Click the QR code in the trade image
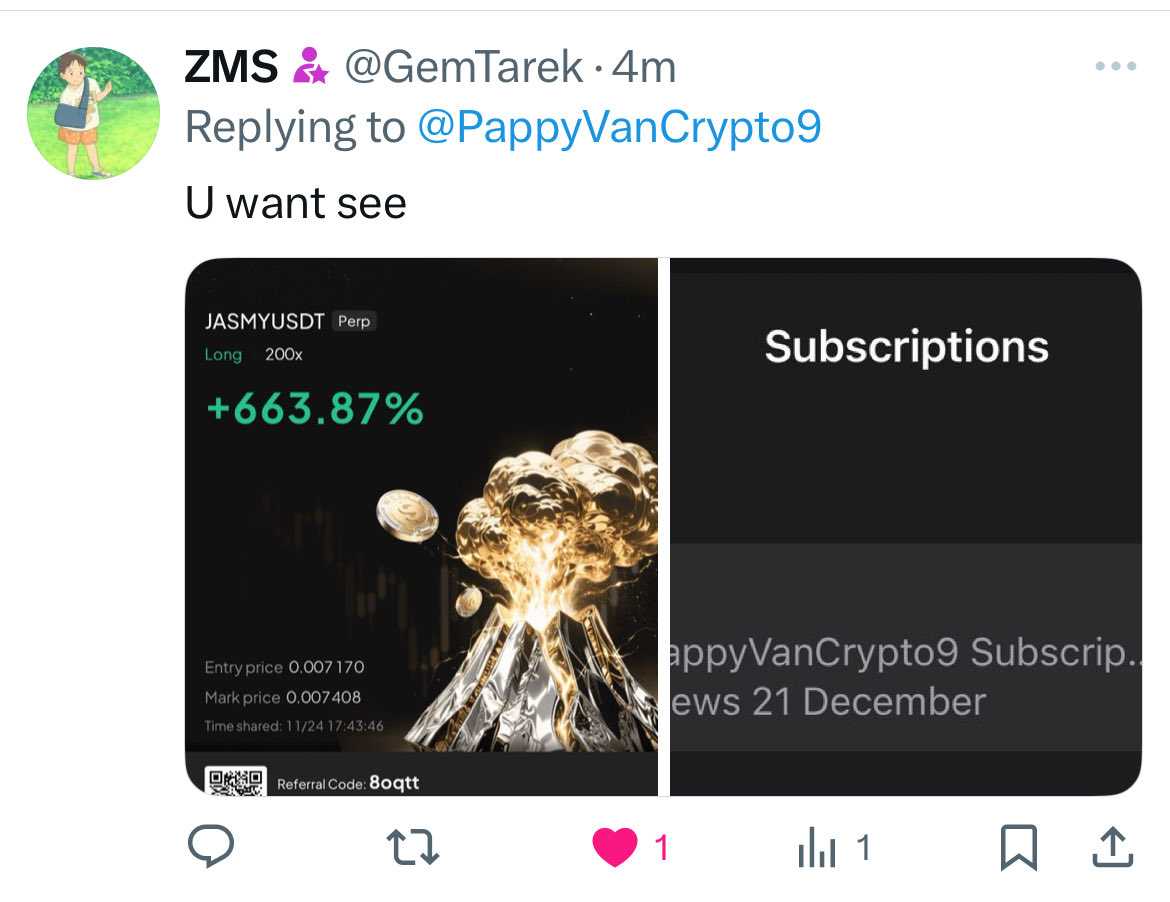The height and width of the screenshot is (902, 1170). pyautogui.click(x=236, y=781)
